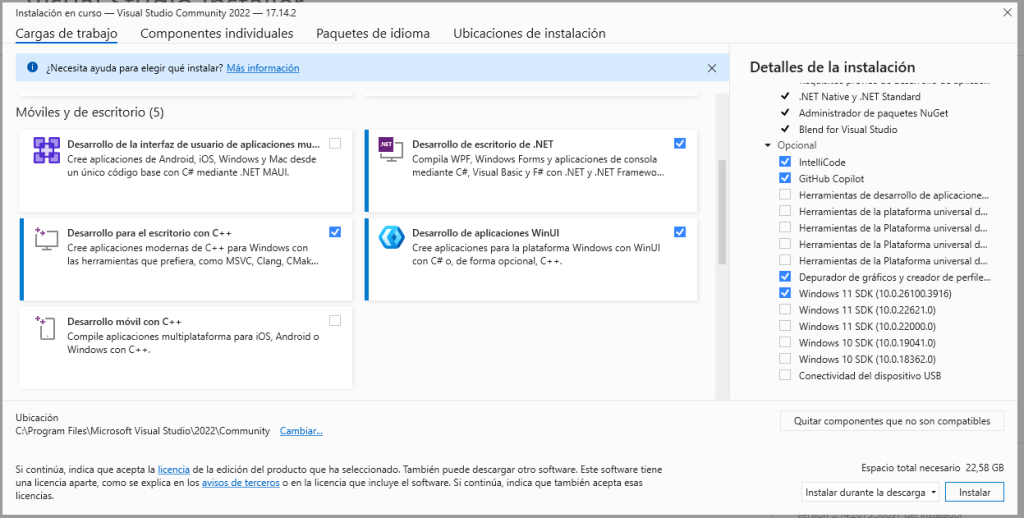The image size is (1024, 518).
Task: Click the WinUI application development icon
Action: point(390,239)
